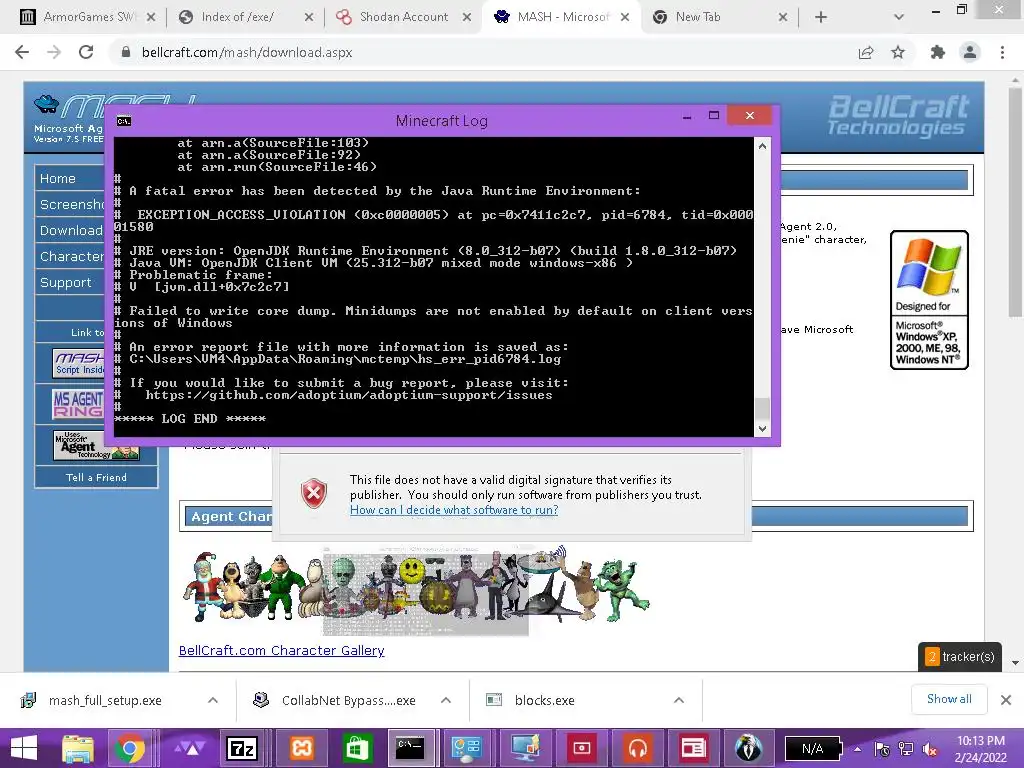The width and height of the screenshot is (1024, 768).
Task: Switch to the Shodan Account tab
Action: [404, 17]
